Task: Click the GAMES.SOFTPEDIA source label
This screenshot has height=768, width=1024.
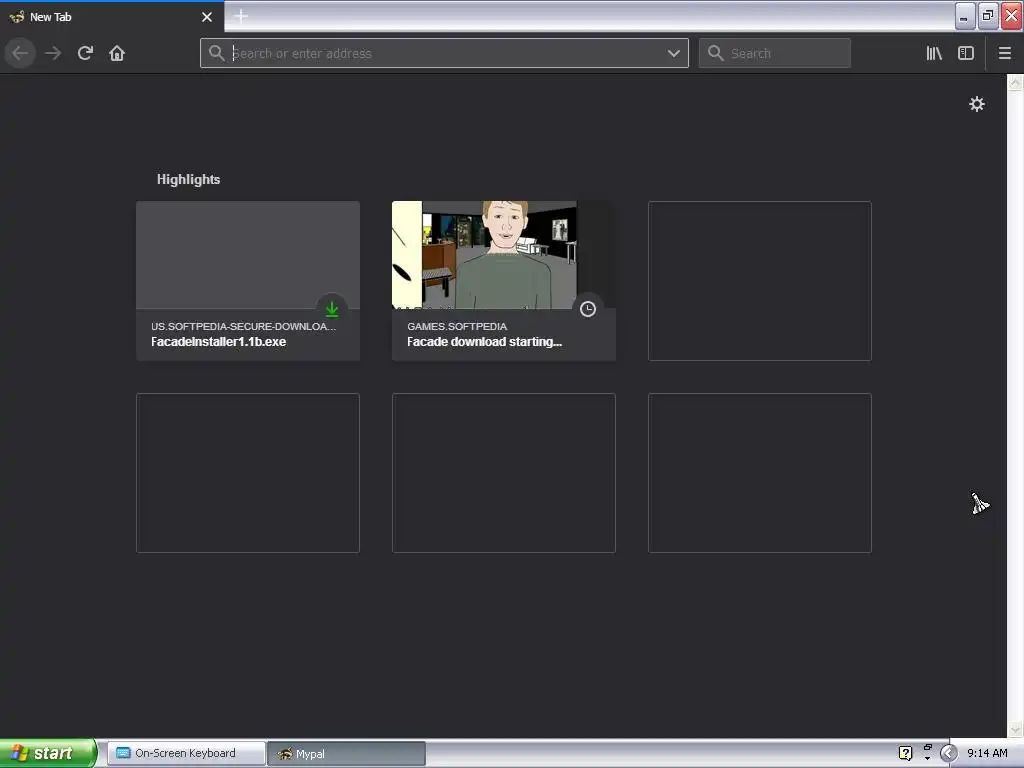Action: pyautogui.click(x=457, y=326)
